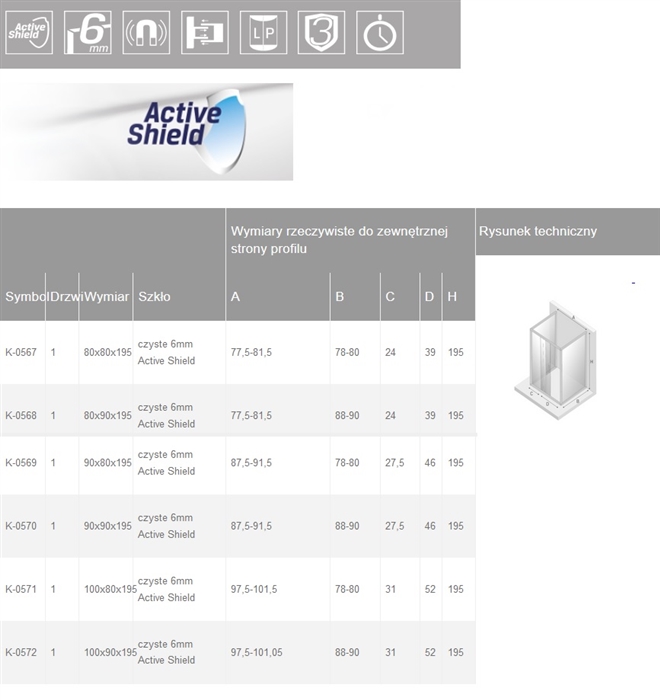This screenshot has height=700, width=660.
Task: Select symbol K-0572
Action: point(21,652)
